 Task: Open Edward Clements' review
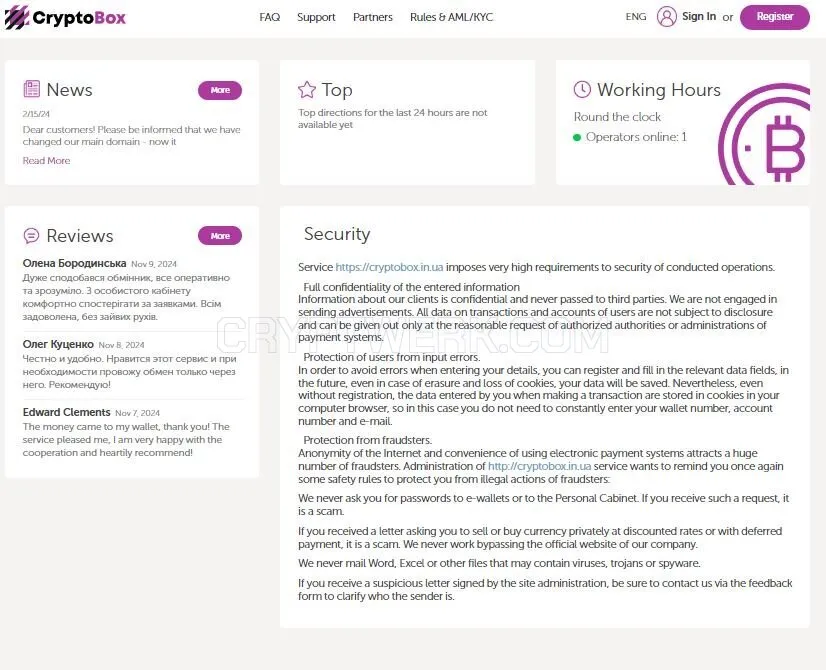126,432
